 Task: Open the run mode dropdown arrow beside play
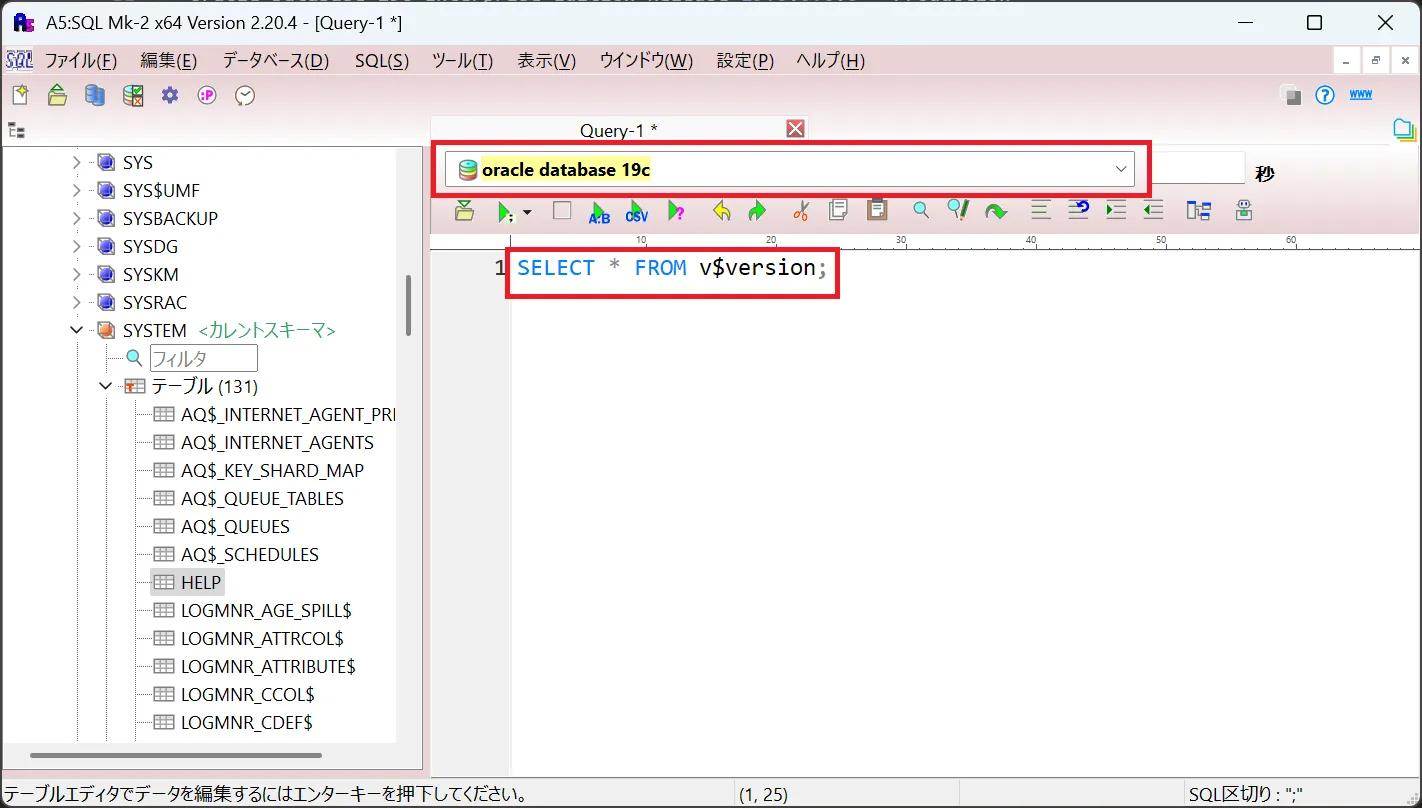tap(527, 212)
